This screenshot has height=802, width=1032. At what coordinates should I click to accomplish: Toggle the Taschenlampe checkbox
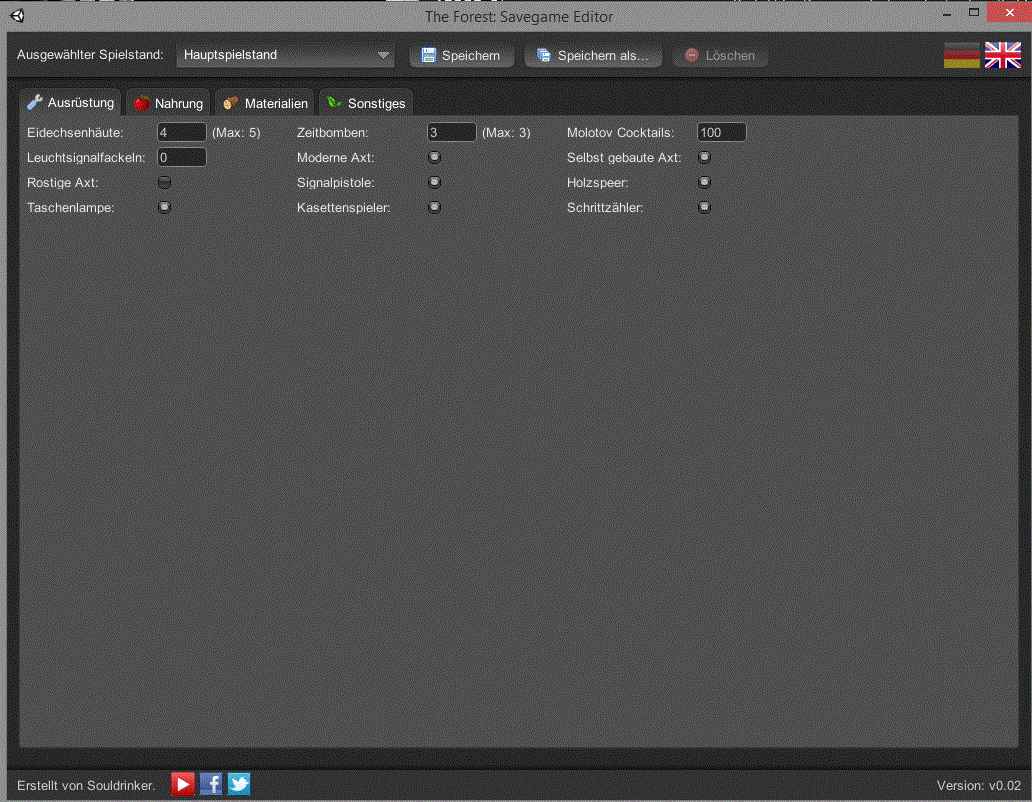point(165,208)
